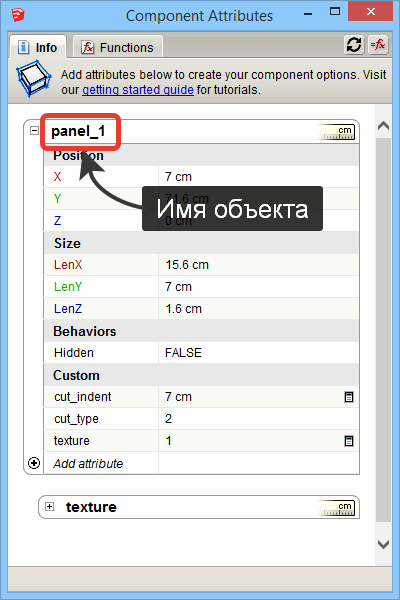Click the refresh arrows icon
This screenshot has height=600, width=400.
coord(354,46)
